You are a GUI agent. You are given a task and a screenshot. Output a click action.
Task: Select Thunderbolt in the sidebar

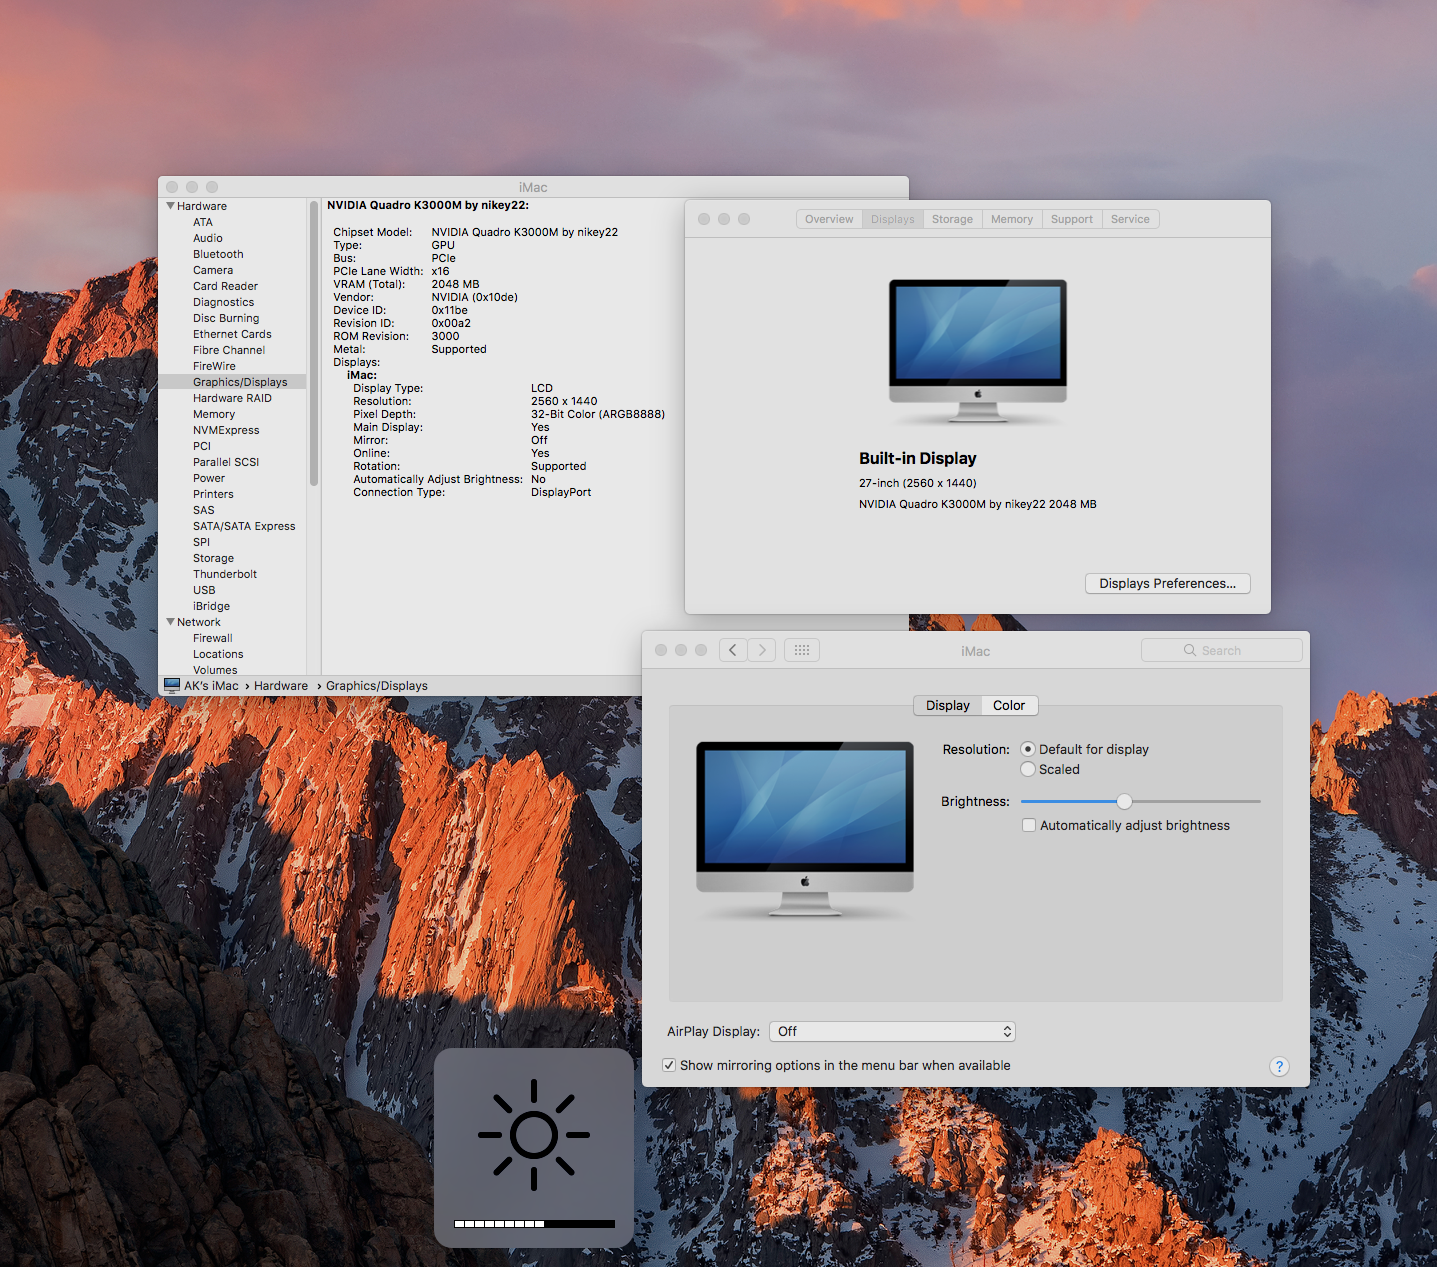225,574
